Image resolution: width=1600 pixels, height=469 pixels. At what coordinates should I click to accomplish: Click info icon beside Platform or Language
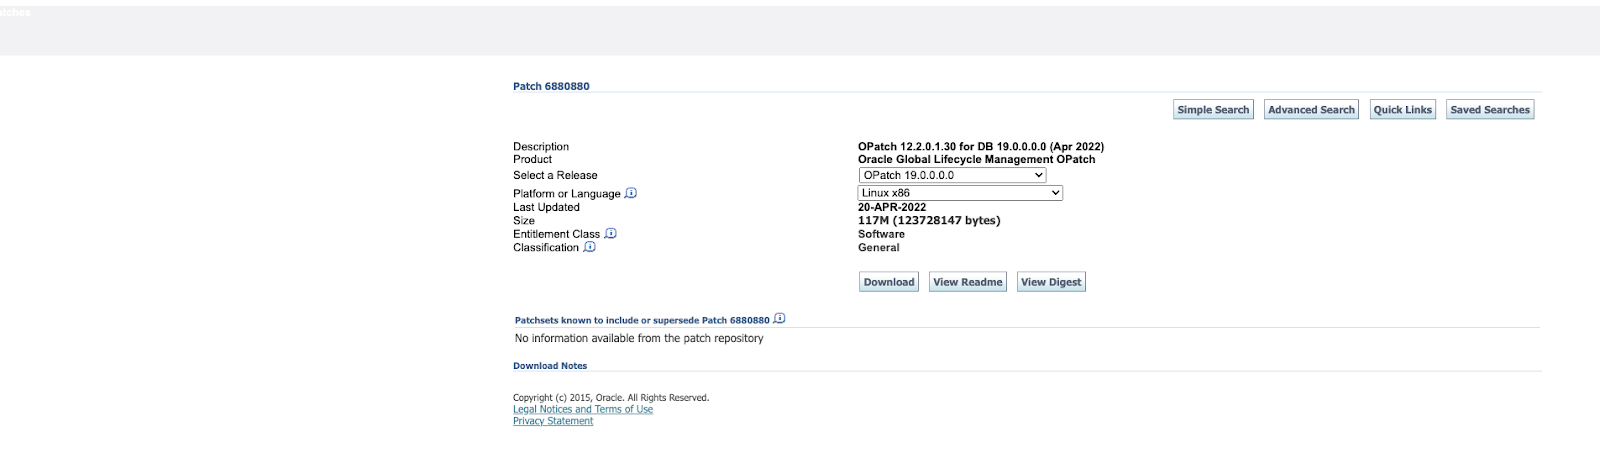pos(631,193)
